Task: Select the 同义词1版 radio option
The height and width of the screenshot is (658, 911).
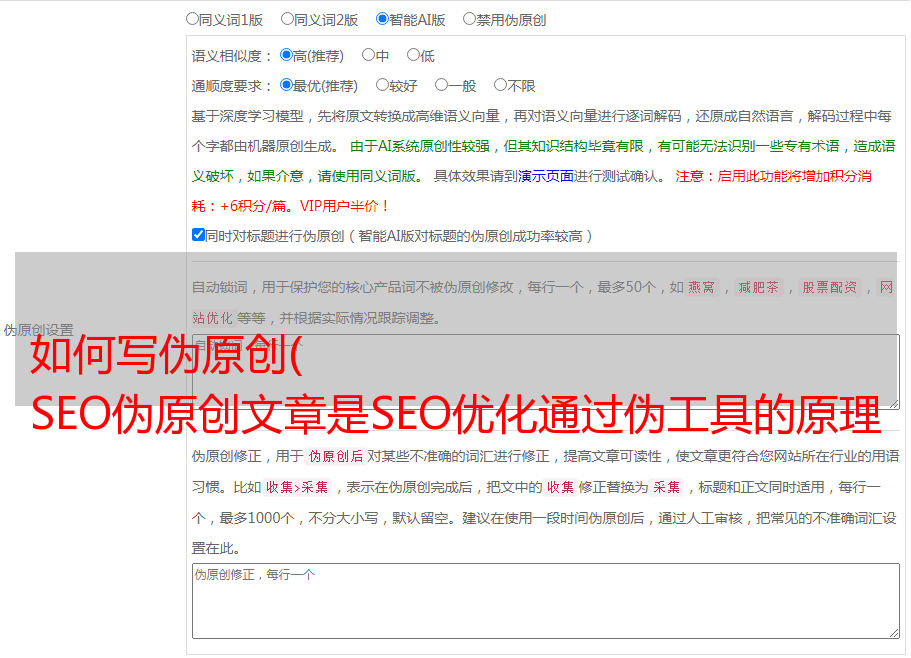Action: pyautogui.click(x=192, y=19)
